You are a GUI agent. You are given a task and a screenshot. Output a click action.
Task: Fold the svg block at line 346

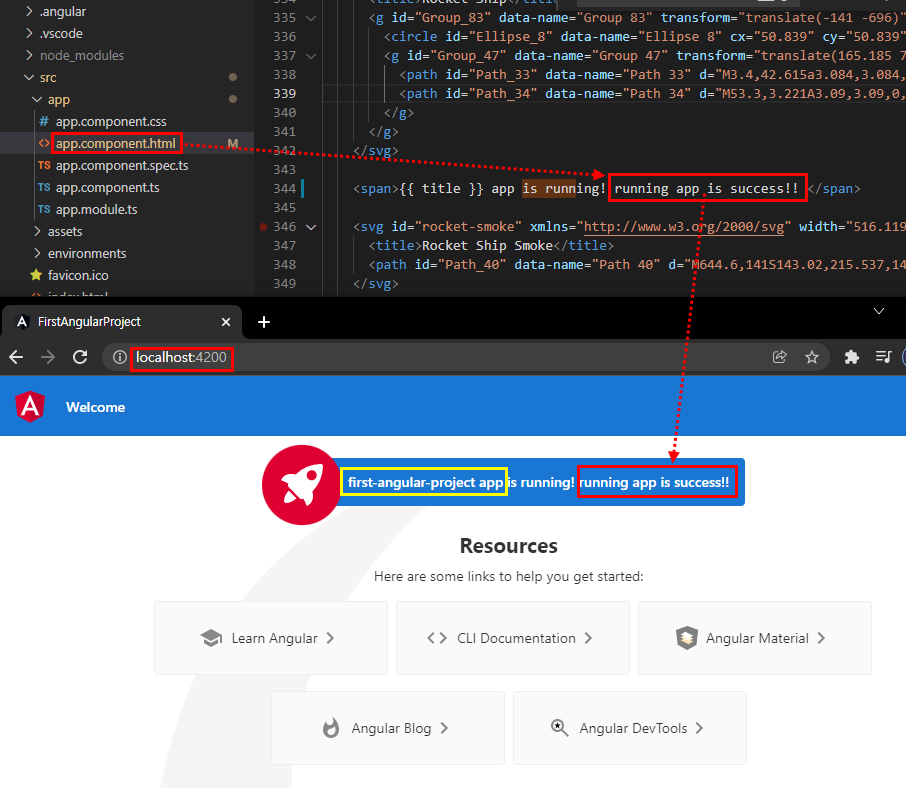tap(311, 227)
